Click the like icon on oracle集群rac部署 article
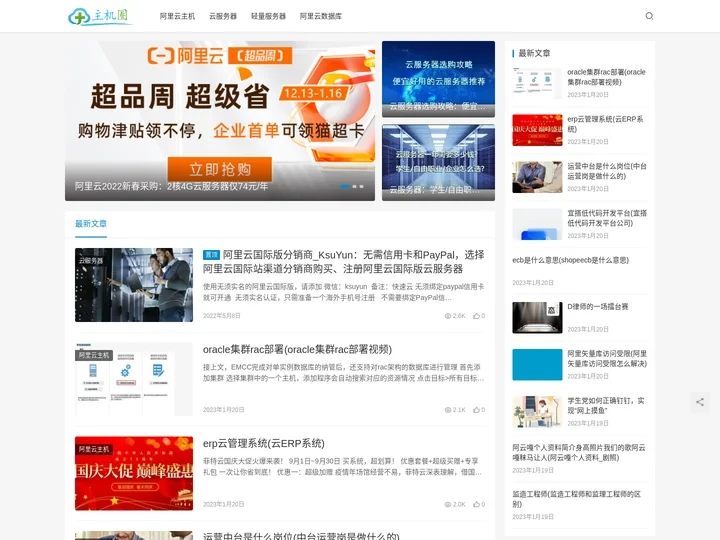The image size is (720, 540). [477, 410]
